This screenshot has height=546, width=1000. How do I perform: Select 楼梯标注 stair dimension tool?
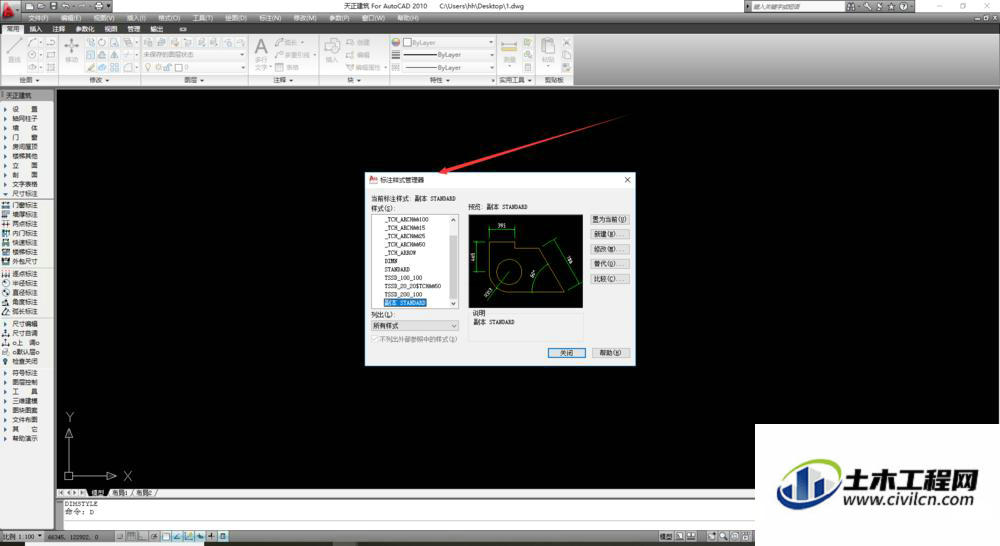click(20, 252)
